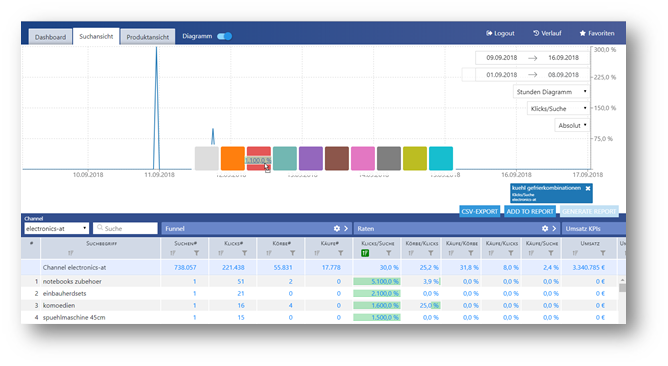This screenshot has width=668, height=366.
Task: Click the comparison start date 01.09.2018
Action: (501, 75)
